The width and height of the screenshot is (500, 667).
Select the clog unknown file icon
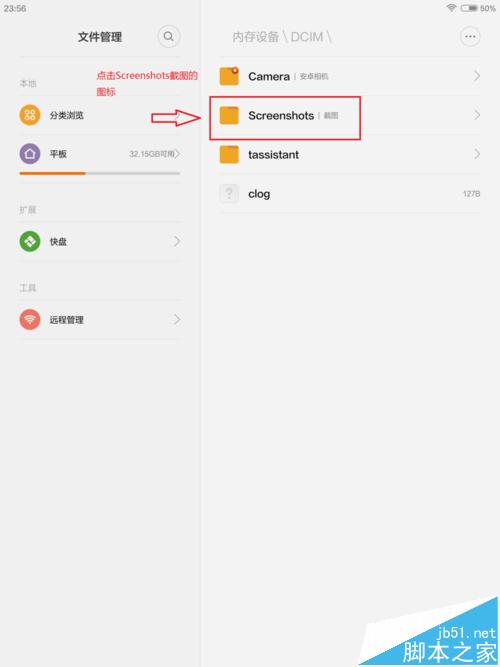pyautogui.click(x=229, y=194)
